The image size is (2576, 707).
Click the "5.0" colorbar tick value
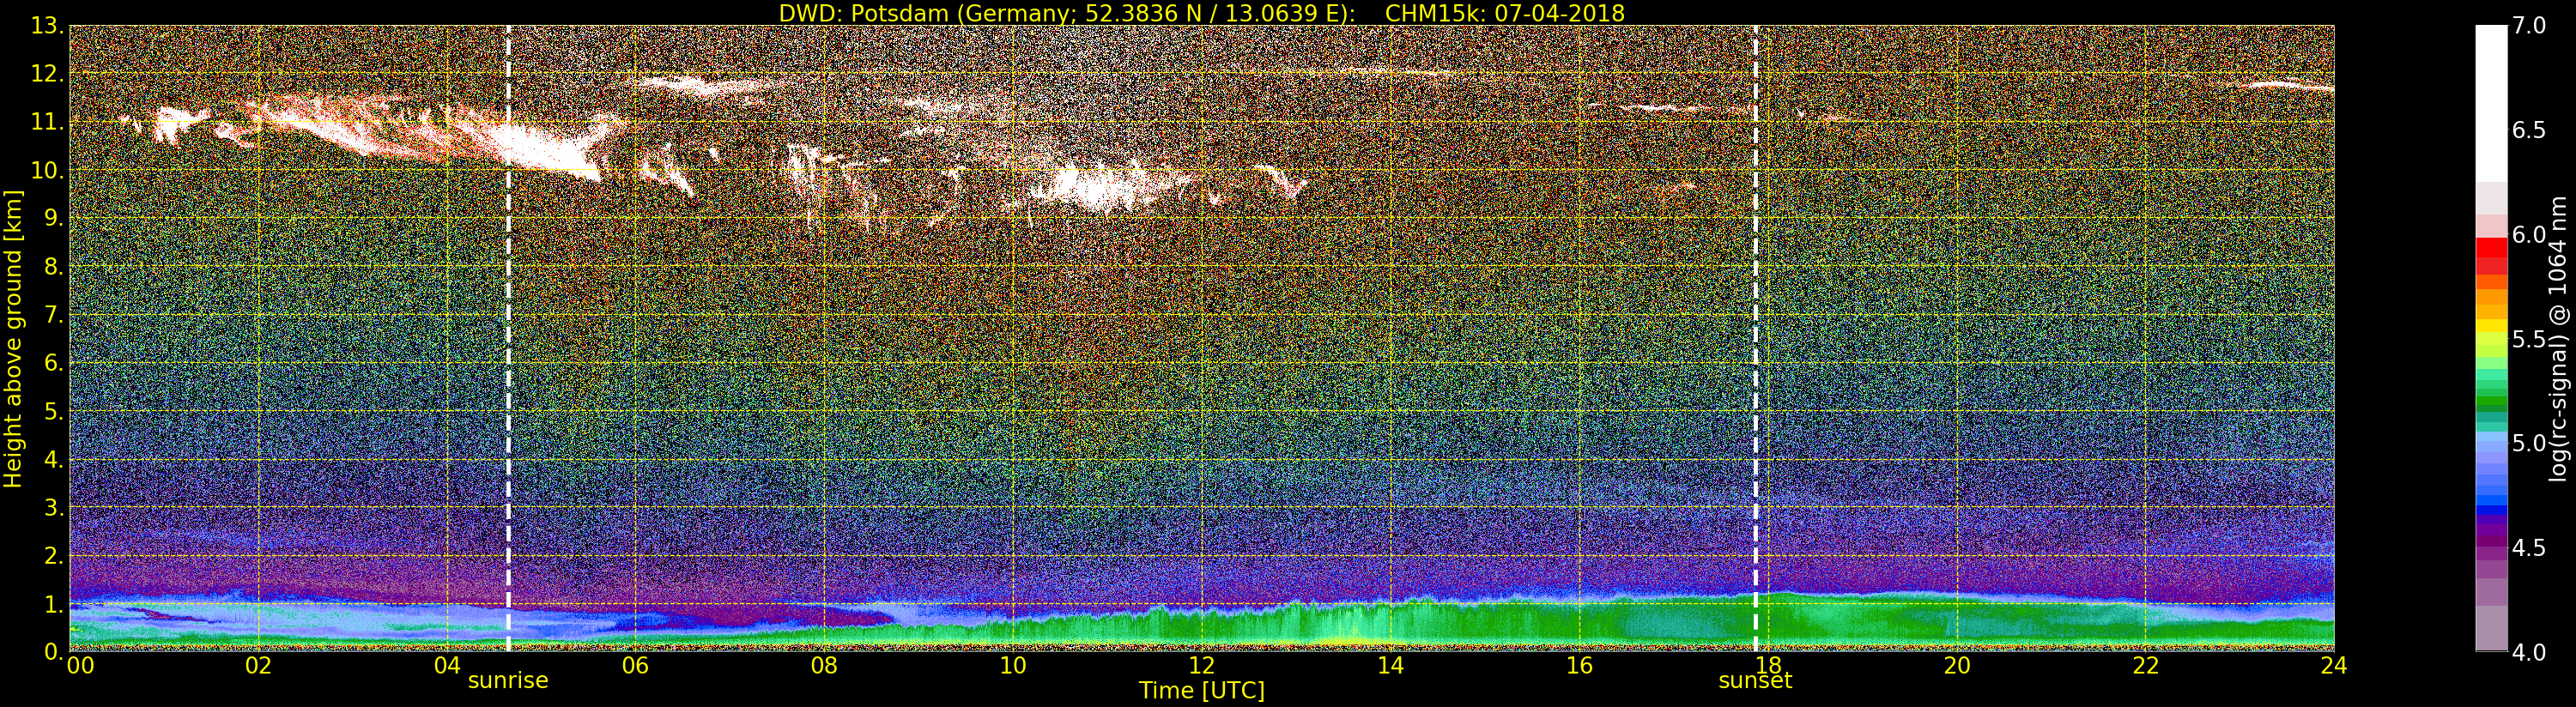[2530, 443]
